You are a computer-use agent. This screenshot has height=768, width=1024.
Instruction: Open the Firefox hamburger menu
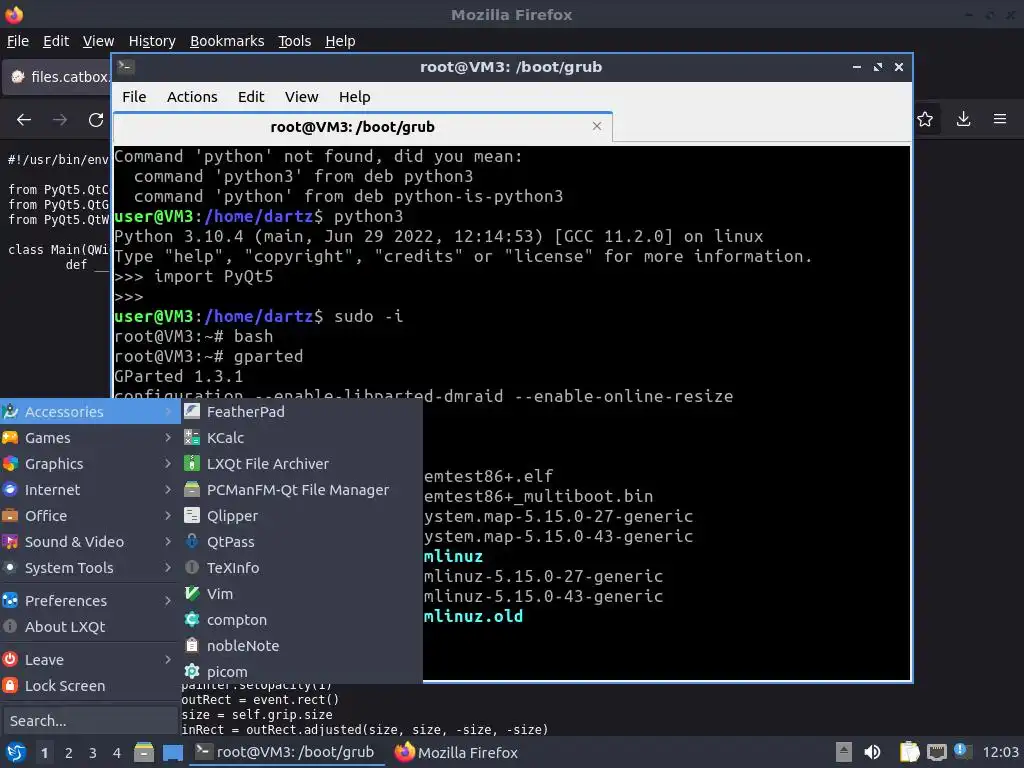coord(1000,119)
